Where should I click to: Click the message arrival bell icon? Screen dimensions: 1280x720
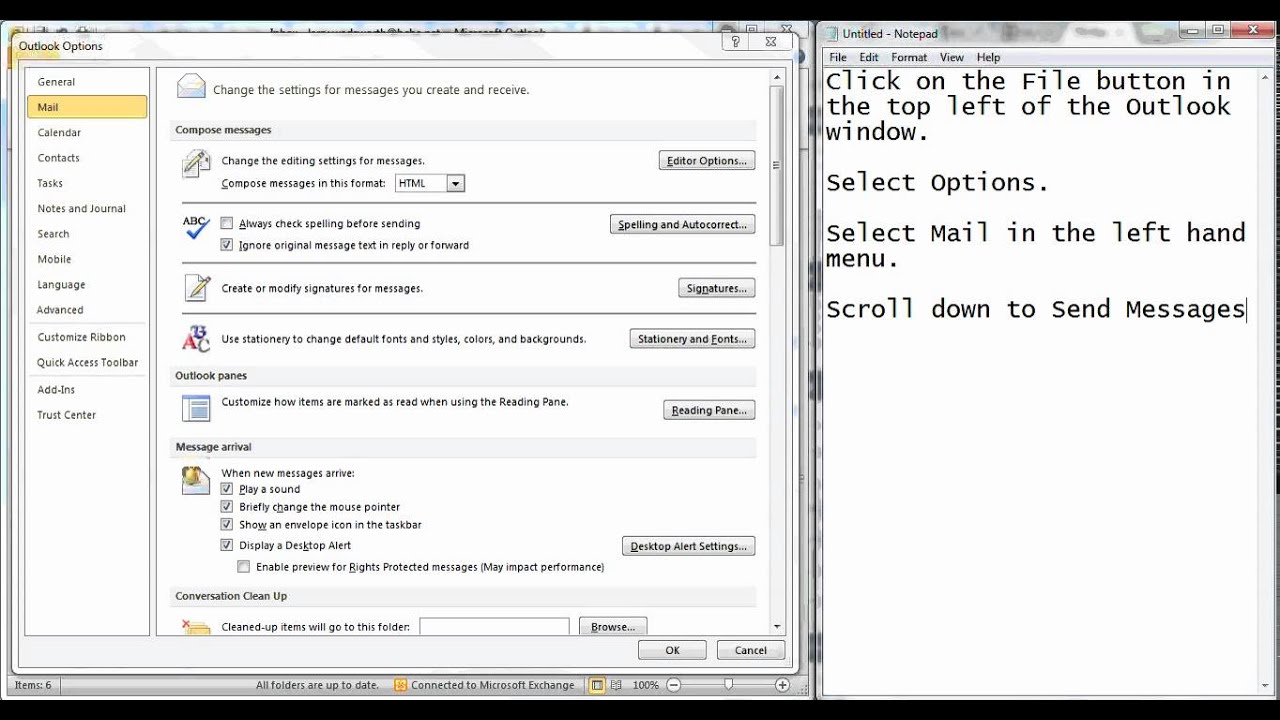[x=196, y=480]
